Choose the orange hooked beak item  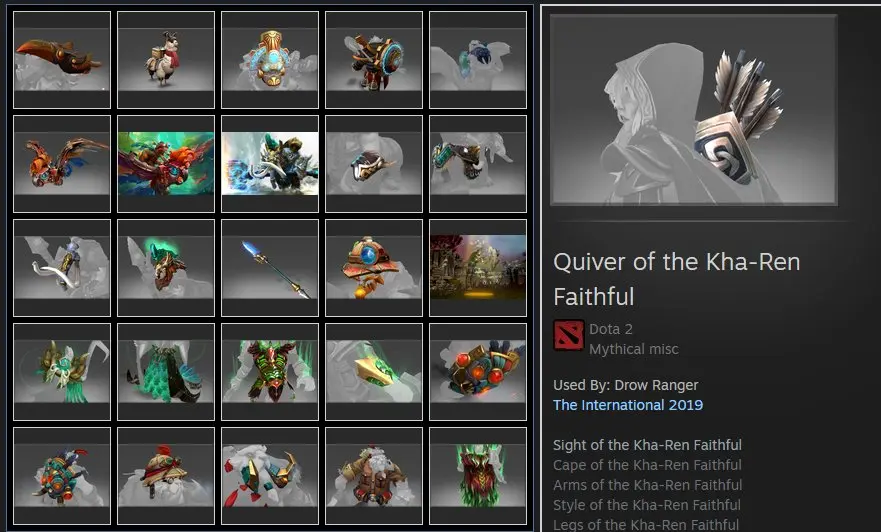click(62, 60)
